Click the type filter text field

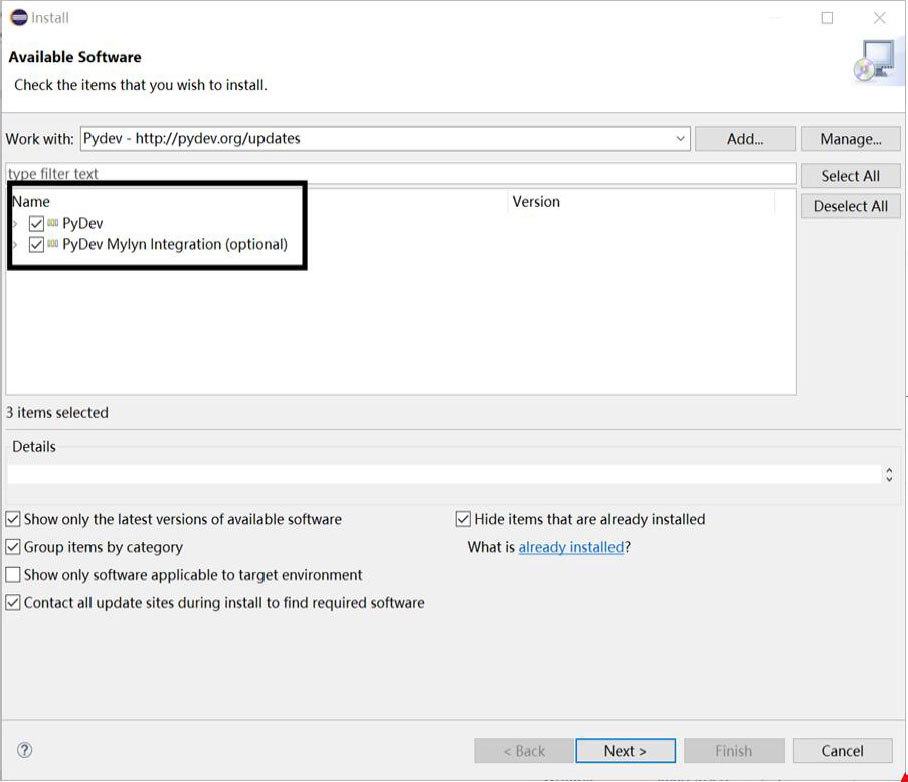click(401, 174)
